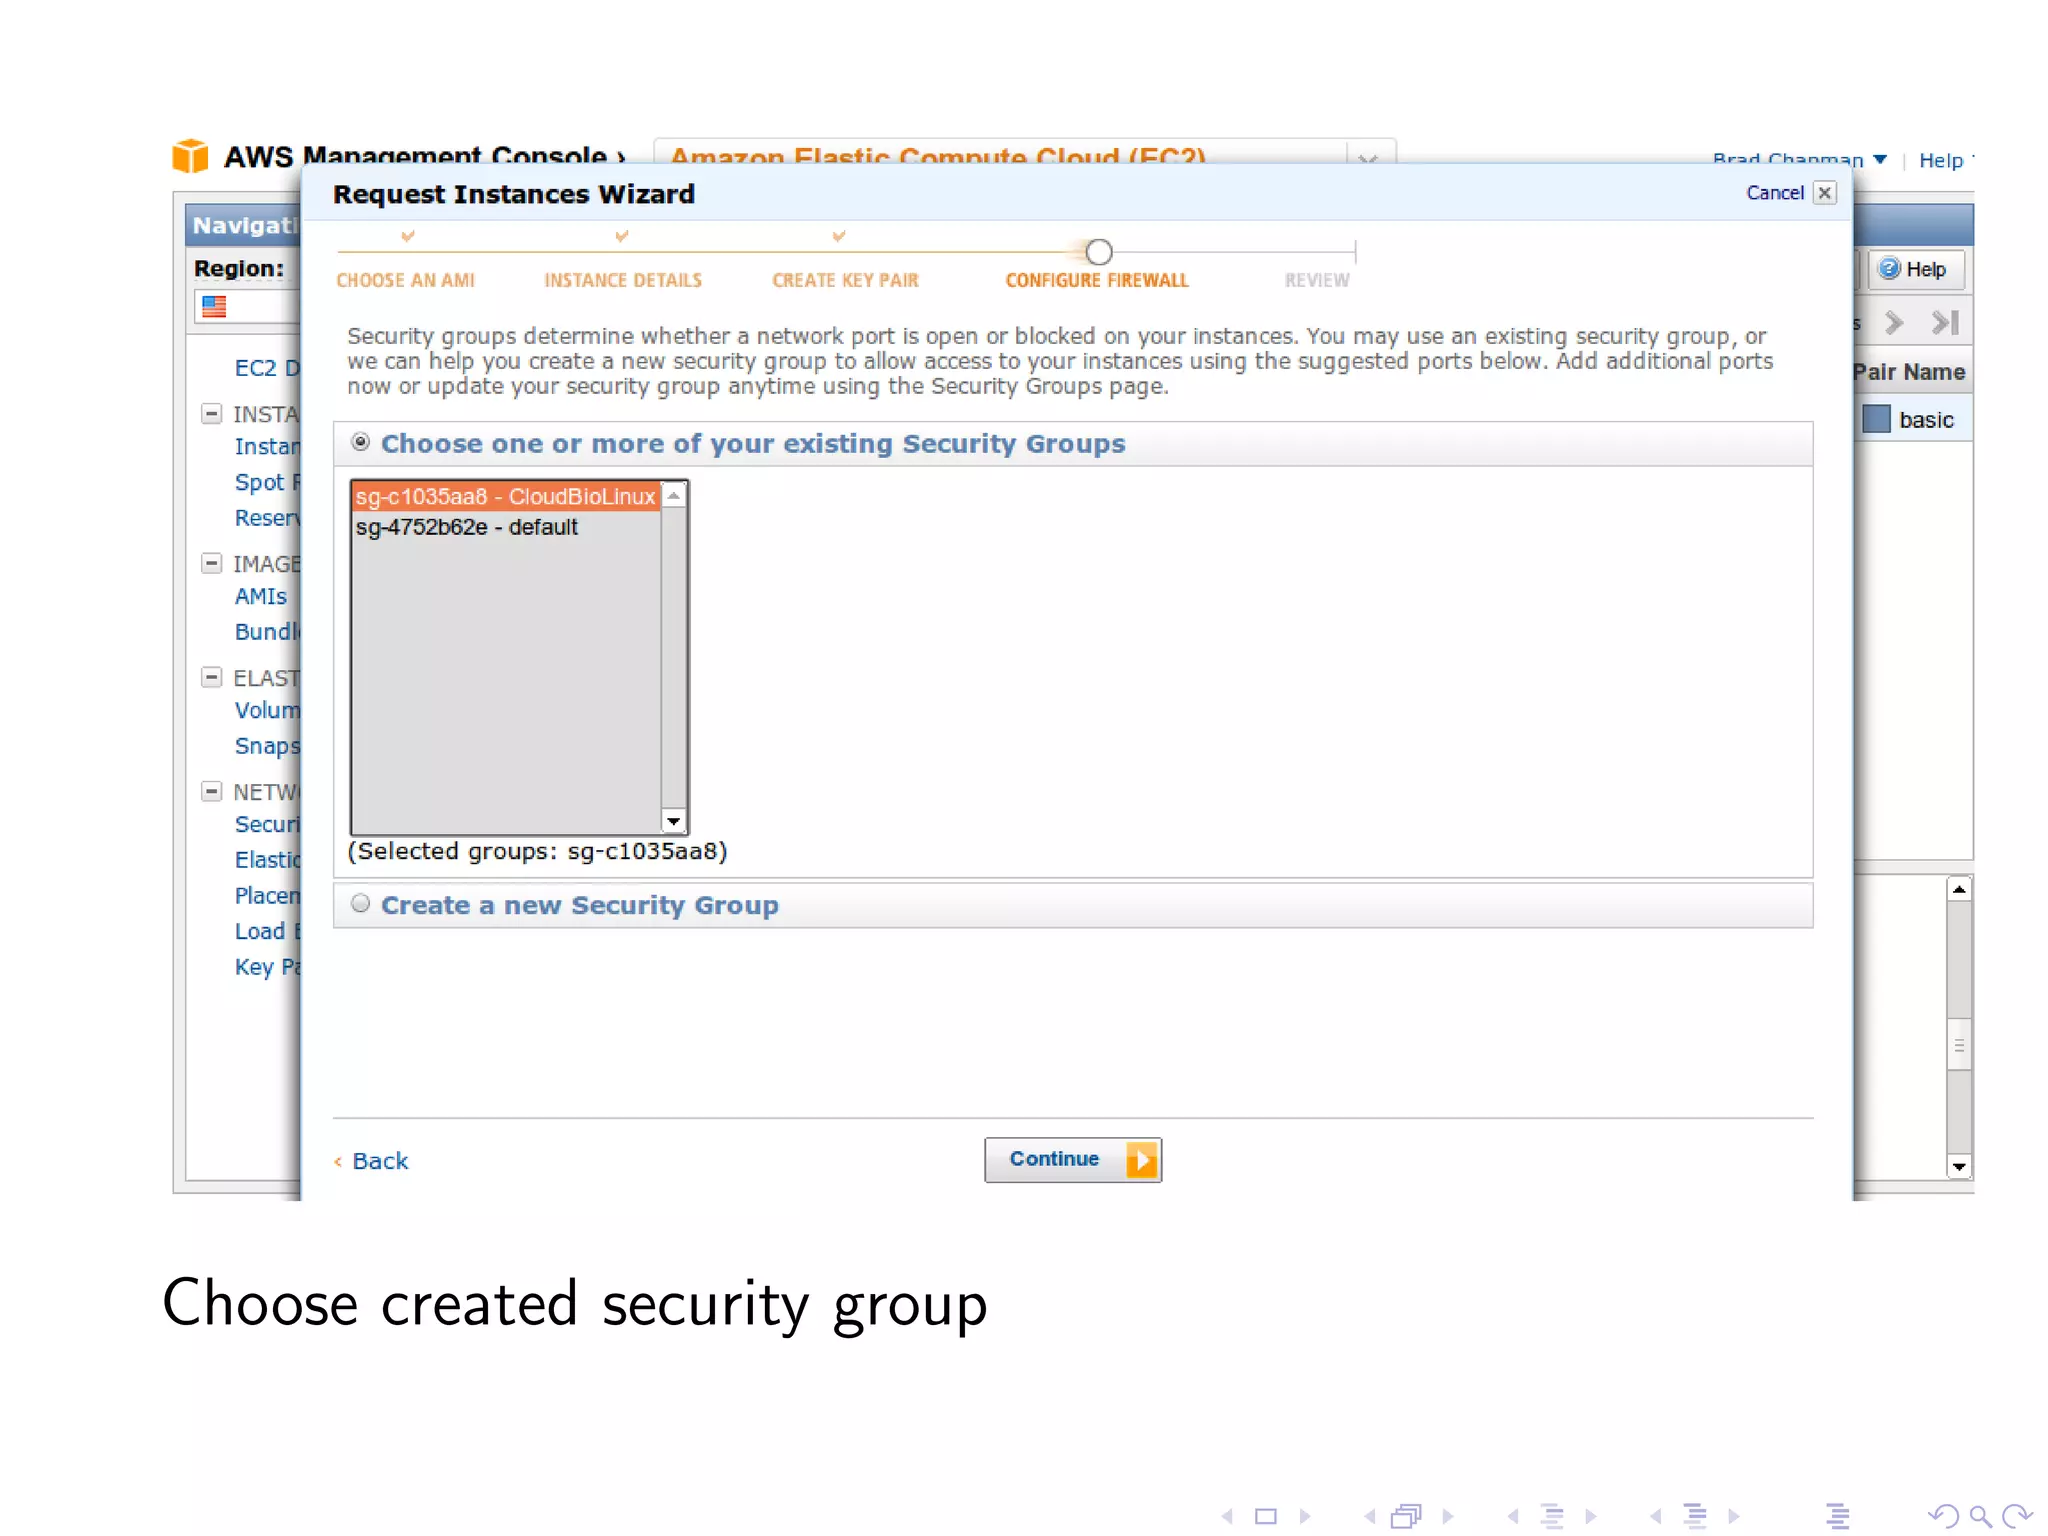Open Security Groups navigation link
Image resolution: width=2048 pixels, height=1536 pixels.
tap(267, 824)
